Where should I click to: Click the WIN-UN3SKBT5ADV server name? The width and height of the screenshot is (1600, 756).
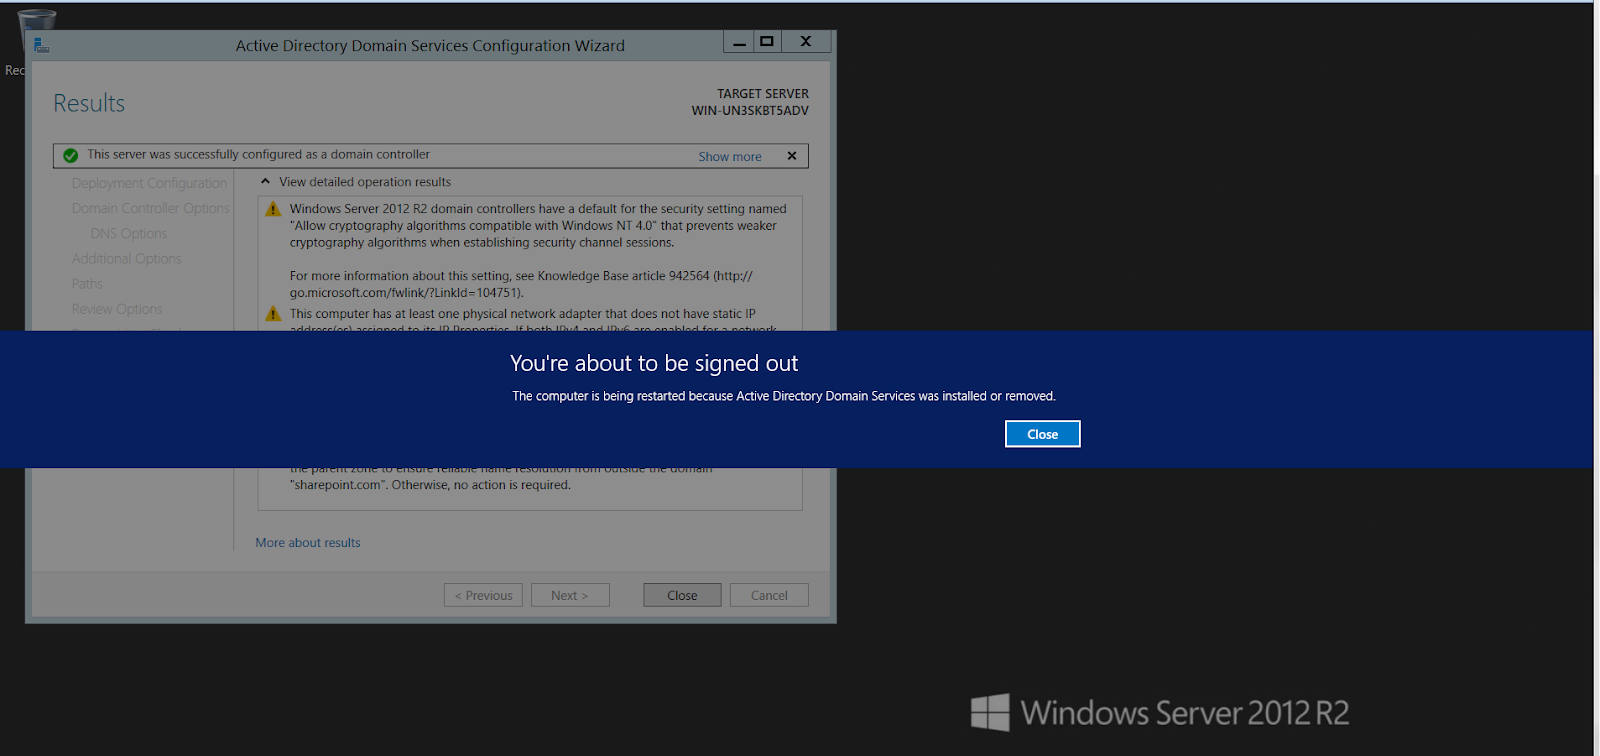(x=750, y=111)
